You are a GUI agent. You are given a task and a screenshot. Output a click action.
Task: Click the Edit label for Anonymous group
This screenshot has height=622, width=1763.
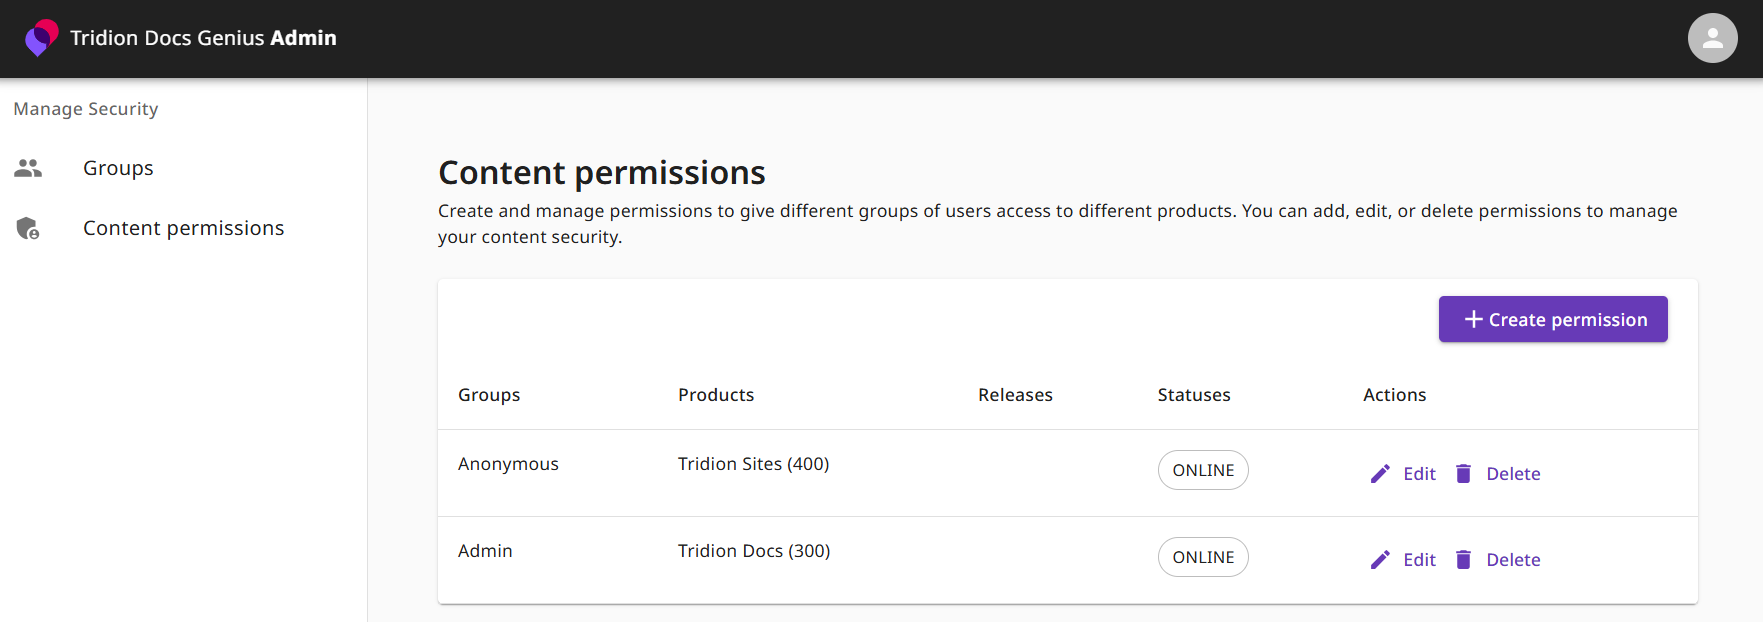(x=1419, y=474)
